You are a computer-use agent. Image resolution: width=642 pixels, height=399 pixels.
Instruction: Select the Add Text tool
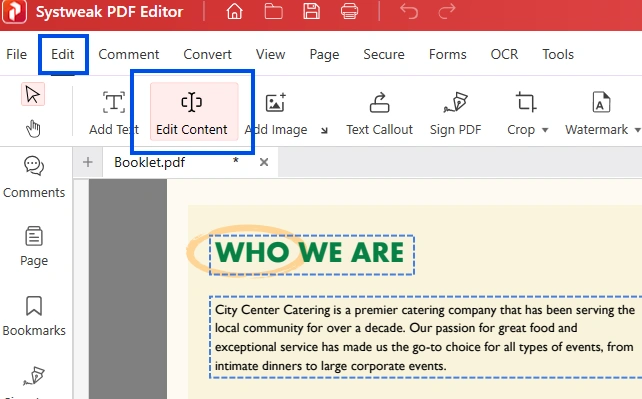pyautogui.click(x=114, y=113)
